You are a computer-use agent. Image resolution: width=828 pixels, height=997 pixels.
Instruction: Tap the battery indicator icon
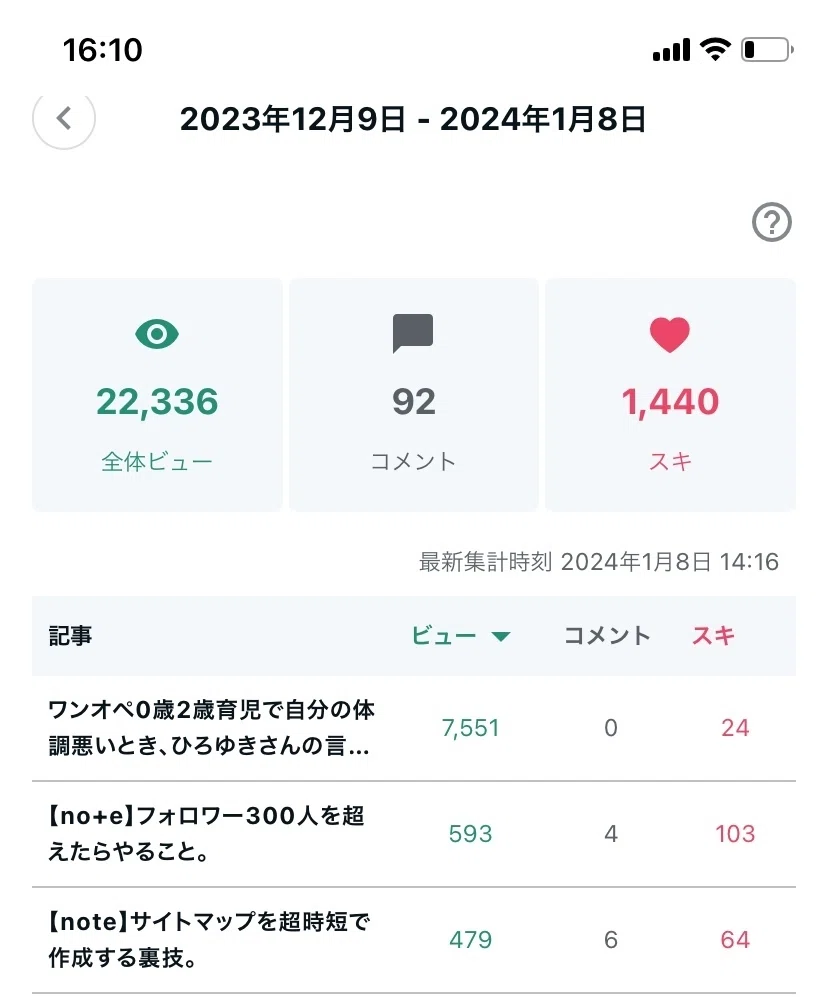coord(767,50)
